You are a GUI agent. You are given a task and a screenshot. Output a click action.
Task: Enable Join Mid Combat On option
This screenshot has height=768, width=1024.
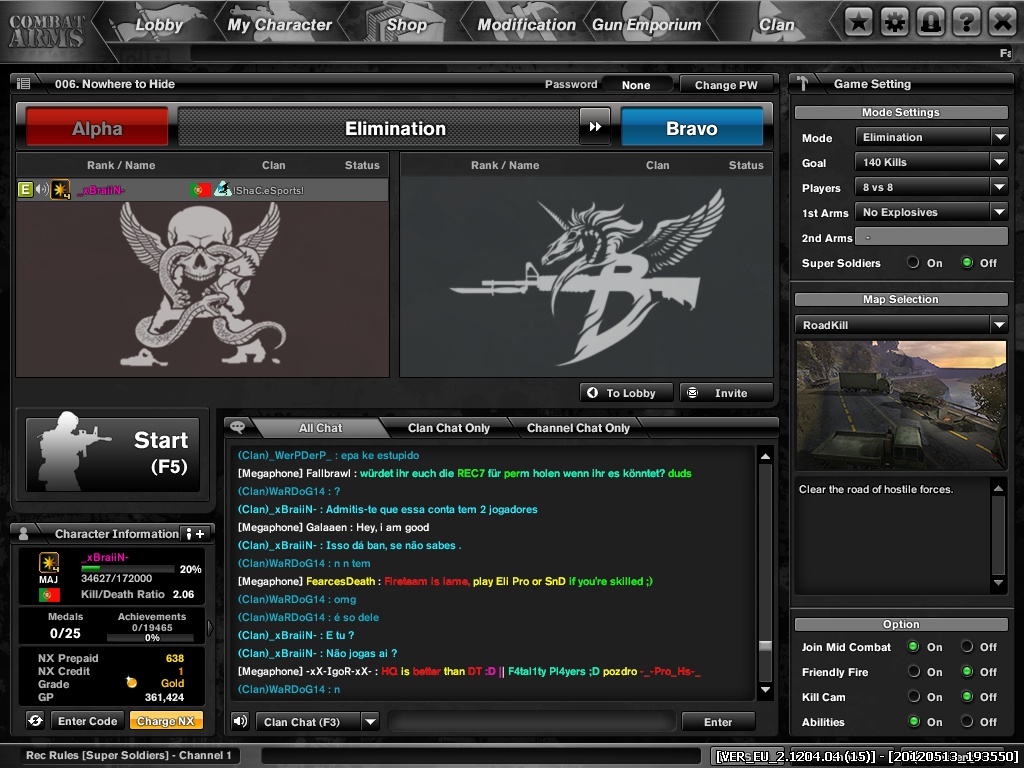click(913, 647)
